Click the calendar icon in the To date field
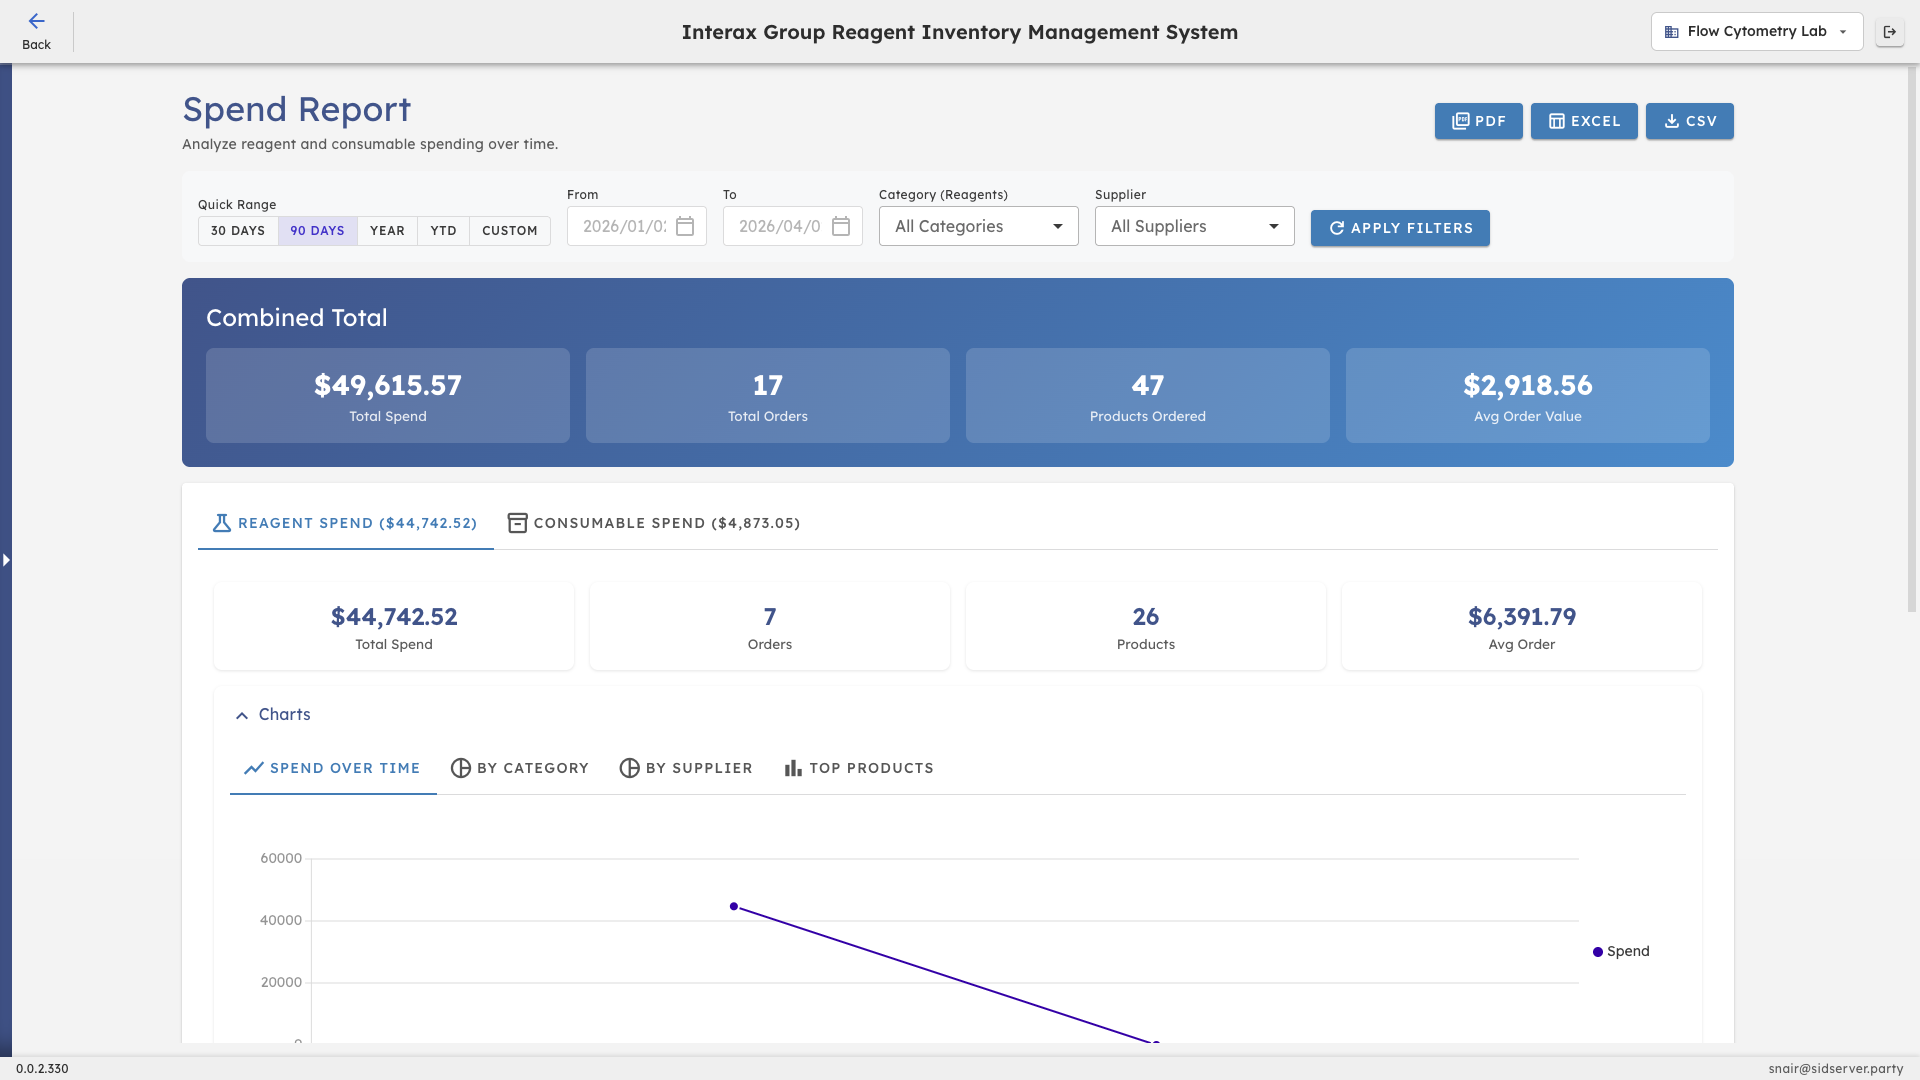Image resolution: width=1920 pixels, height=1080 pixels. 841,226
